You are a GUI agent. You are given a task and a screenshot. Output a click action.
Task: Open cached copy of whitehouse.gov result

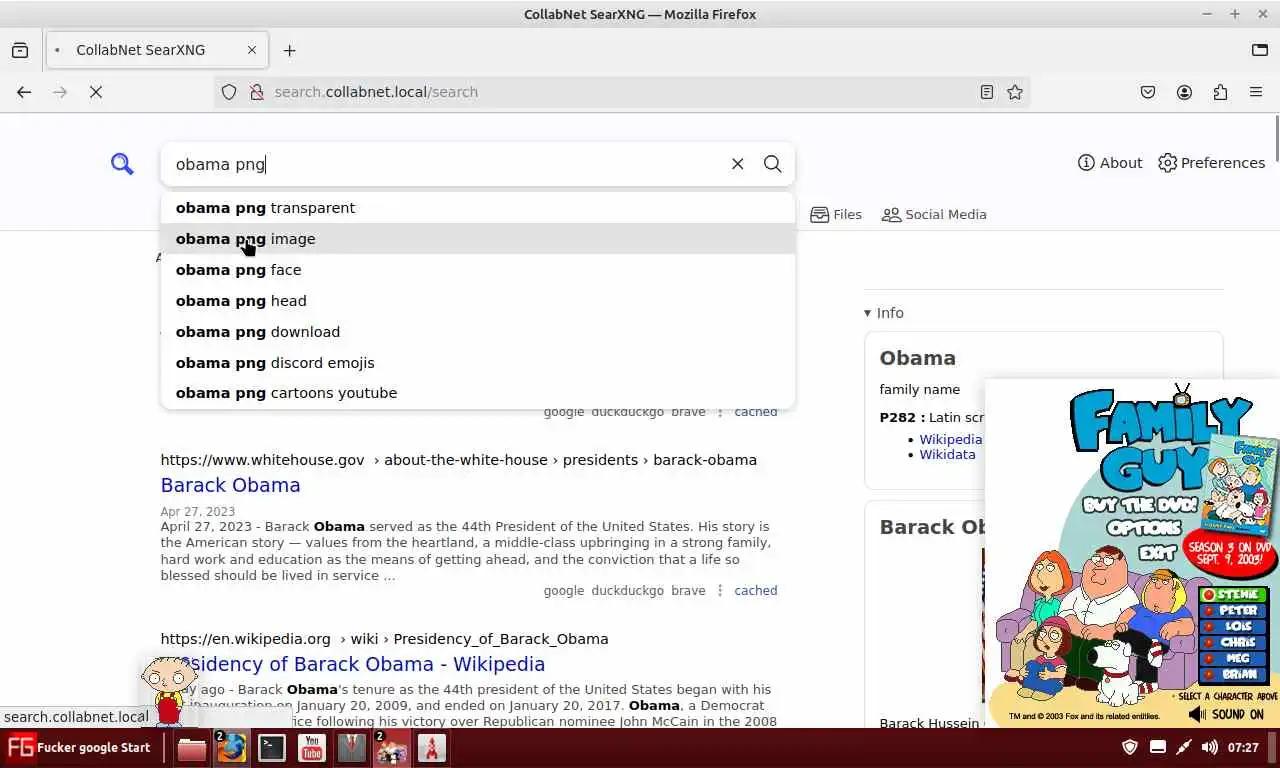(x=755, y=591)
